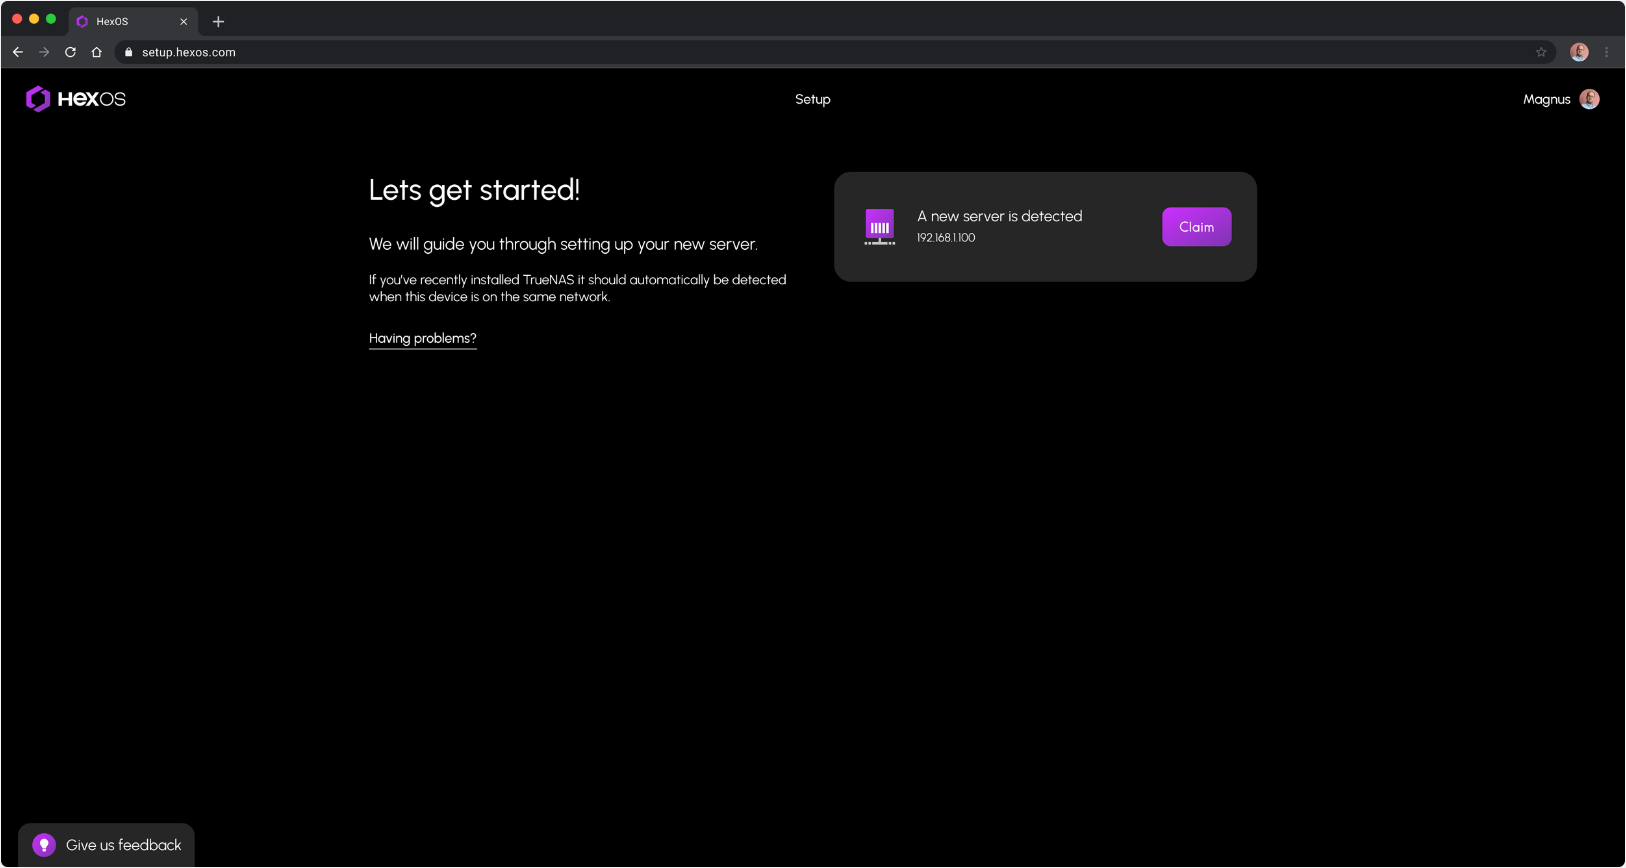Claim the newly detected server
1626x868 pixels.
click(1196, 227)
